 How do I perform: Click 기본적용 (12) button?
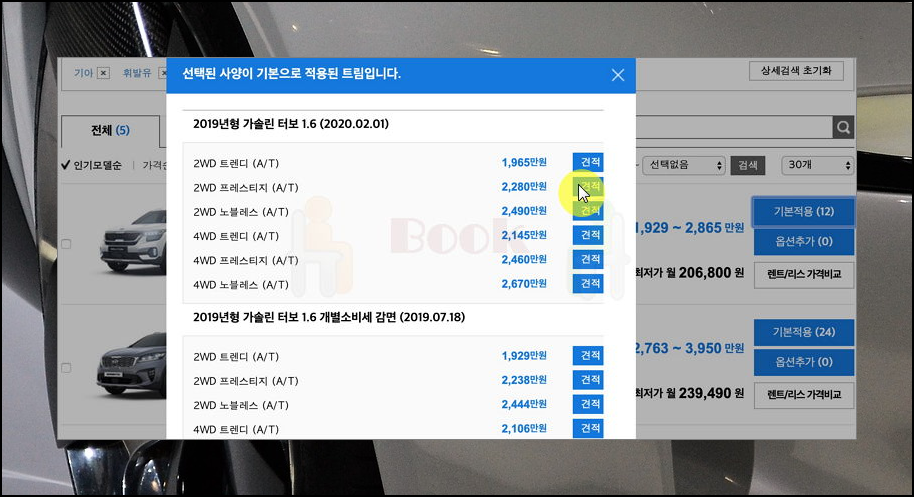(x=804, y=212)
